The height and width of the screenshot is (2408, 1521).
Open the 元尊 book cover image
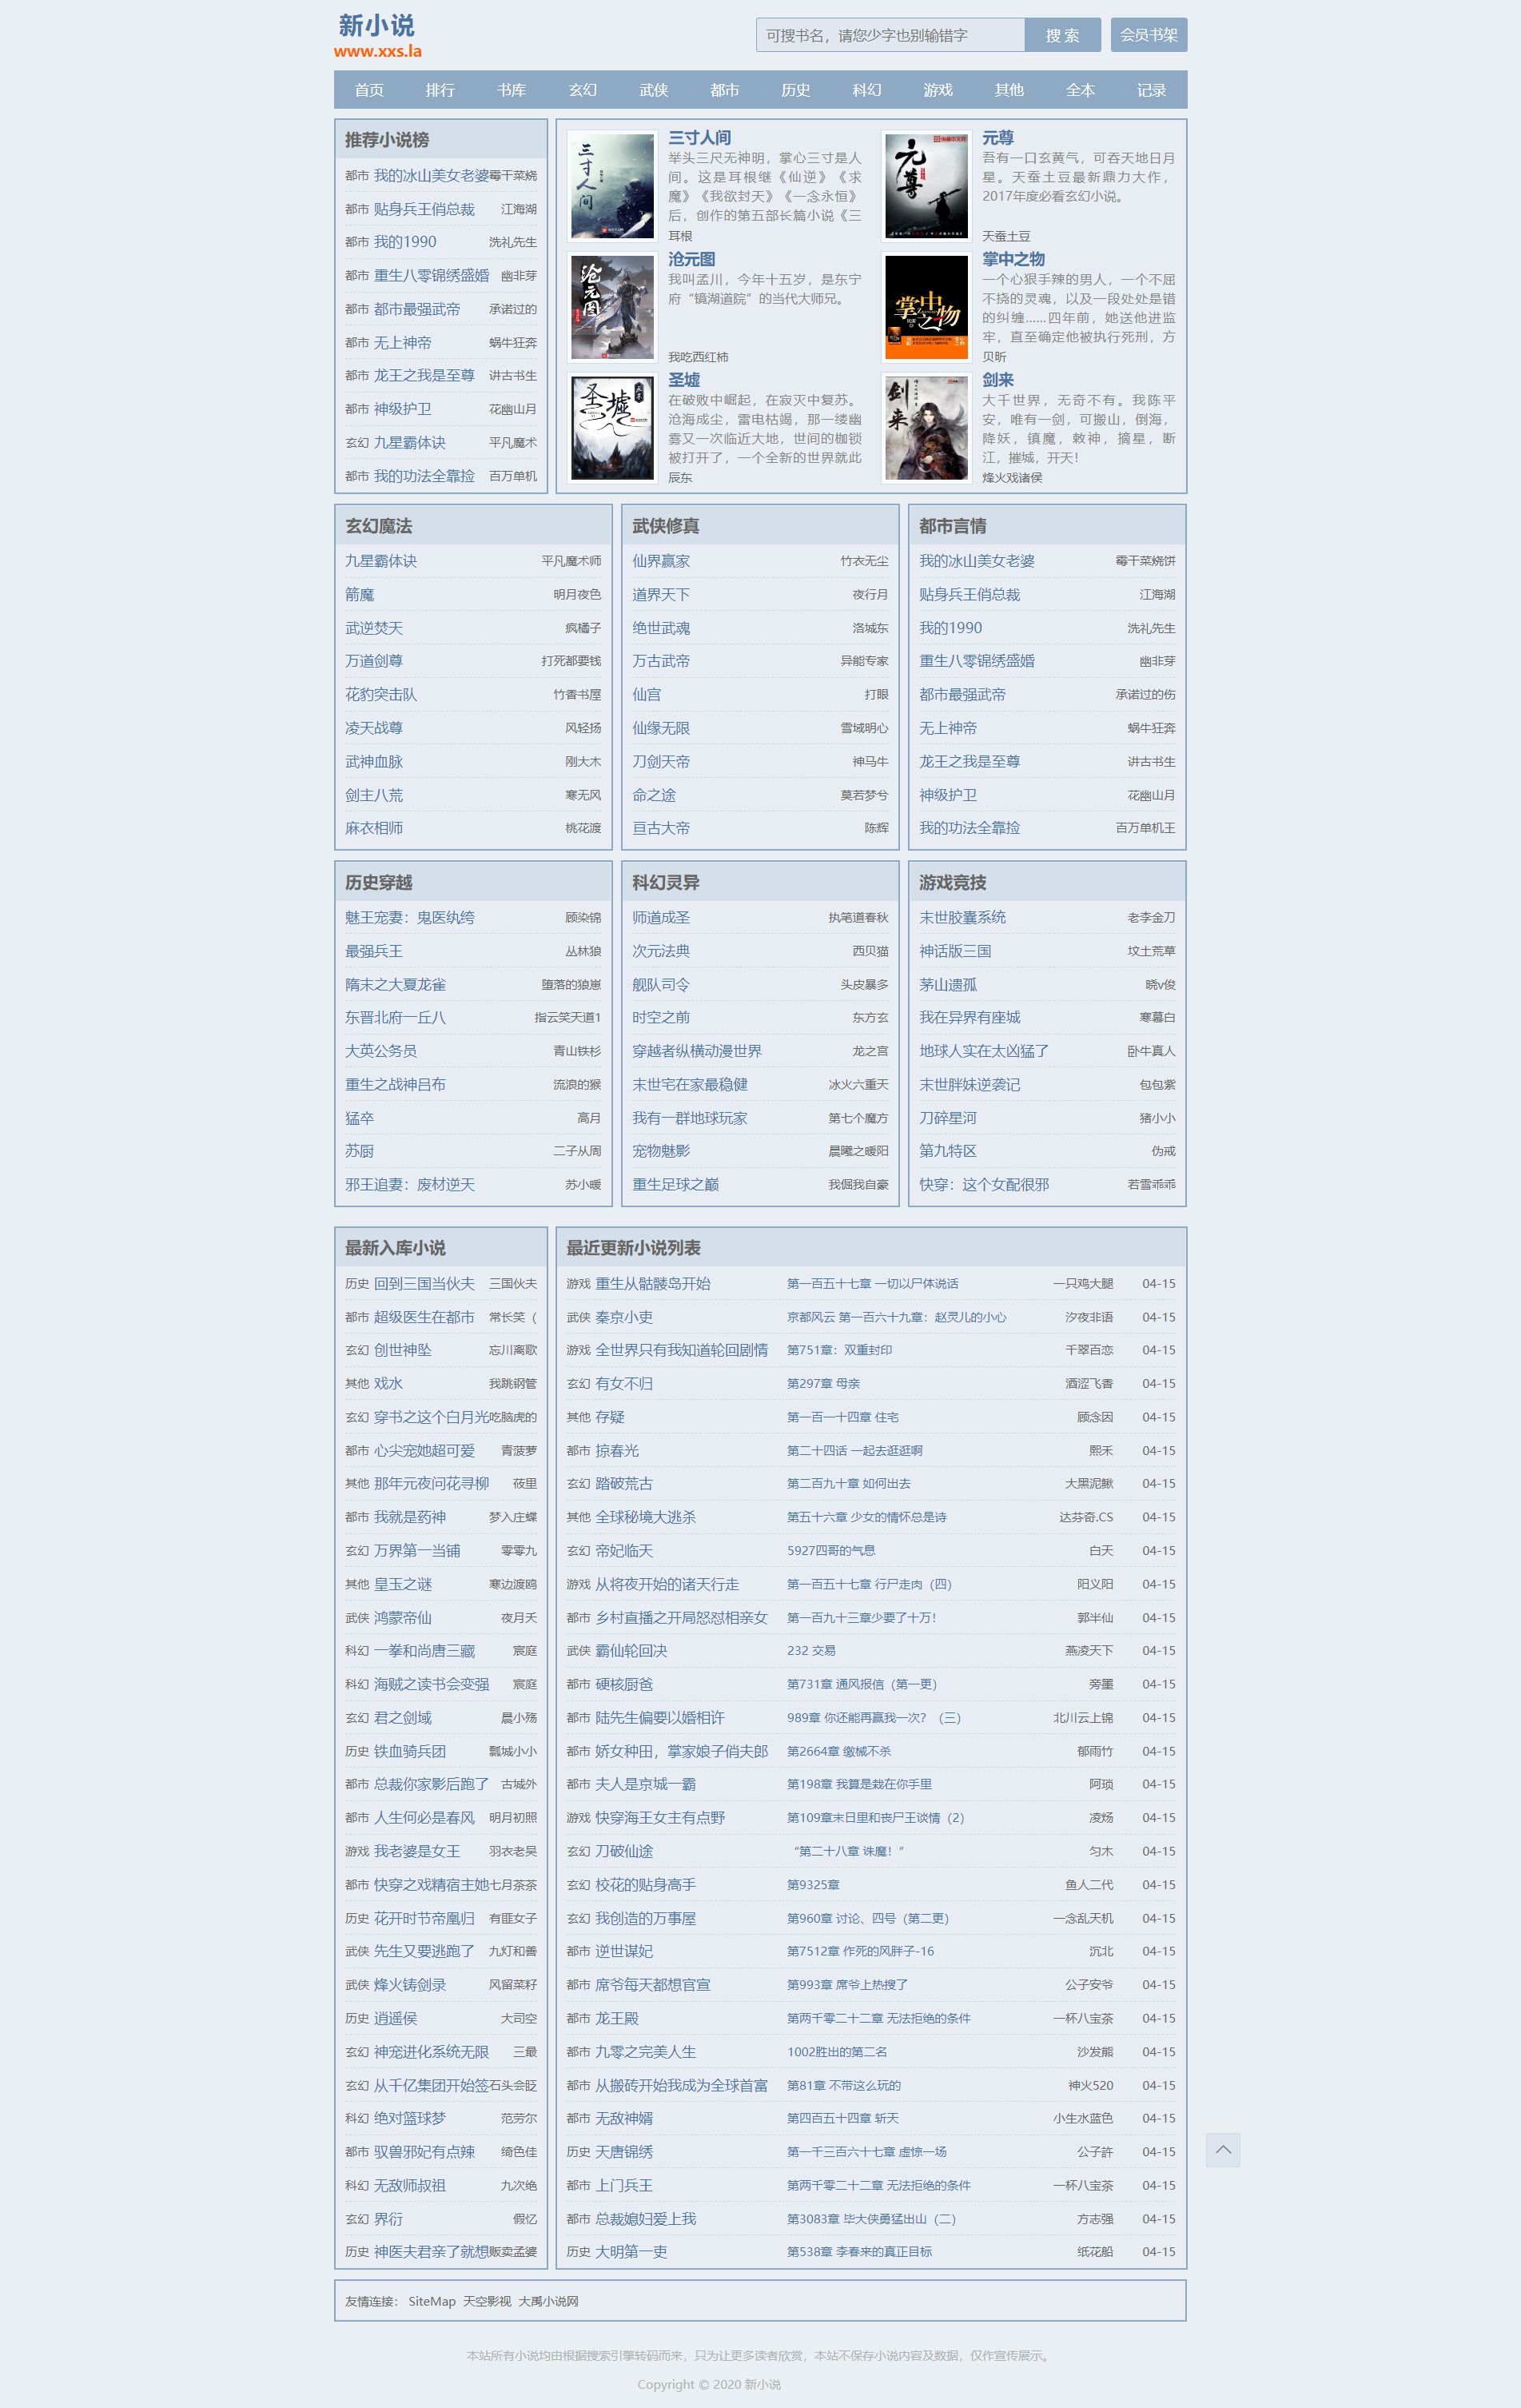click(x=926, y=186)
